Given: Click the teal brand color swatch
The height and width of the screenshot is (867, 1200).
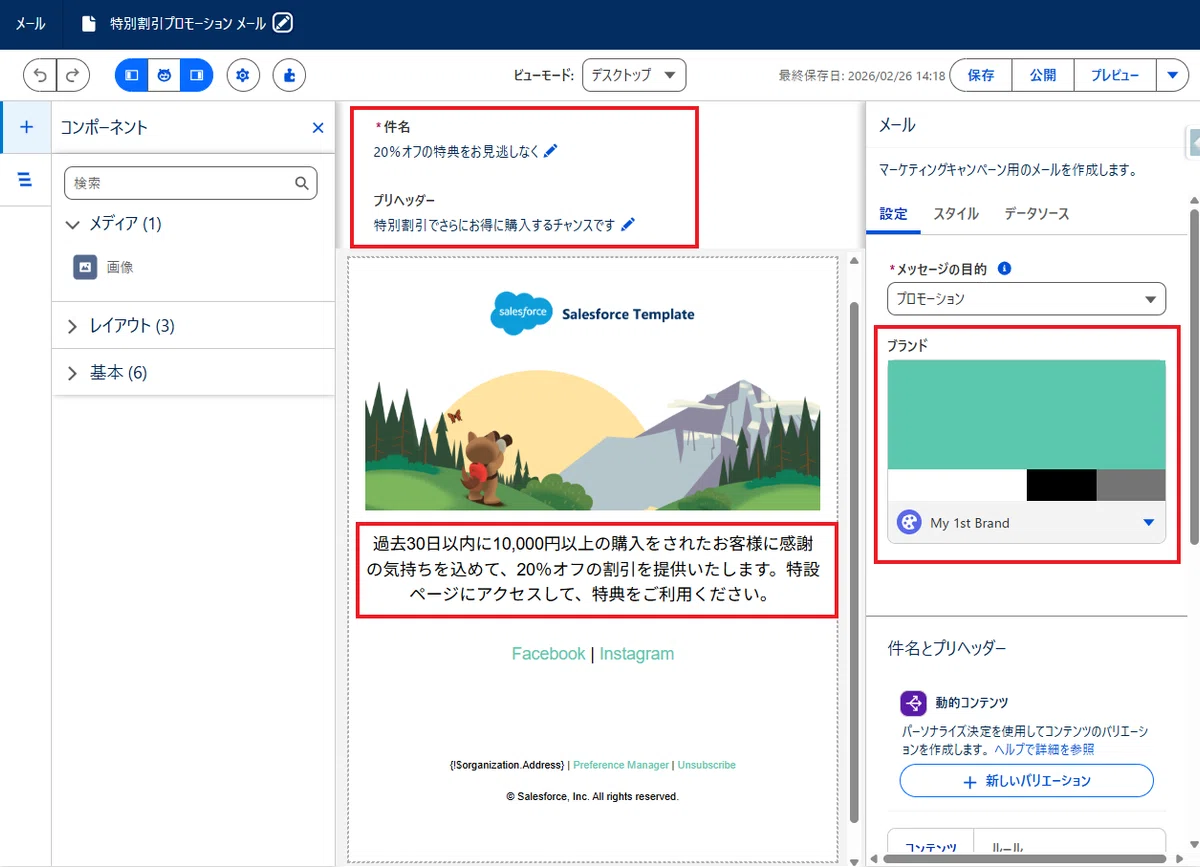Looking at the screenshot, I should [x=1026, y=415].
